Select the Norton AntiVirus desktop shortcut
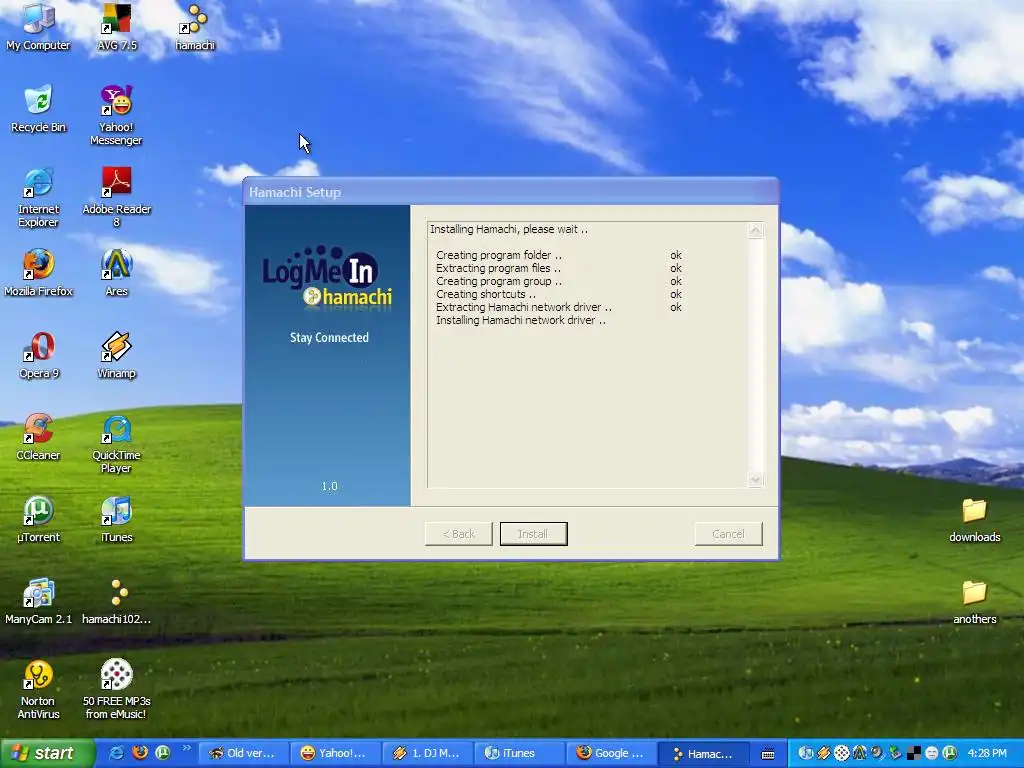1024x768 pixels. [38, 690]
